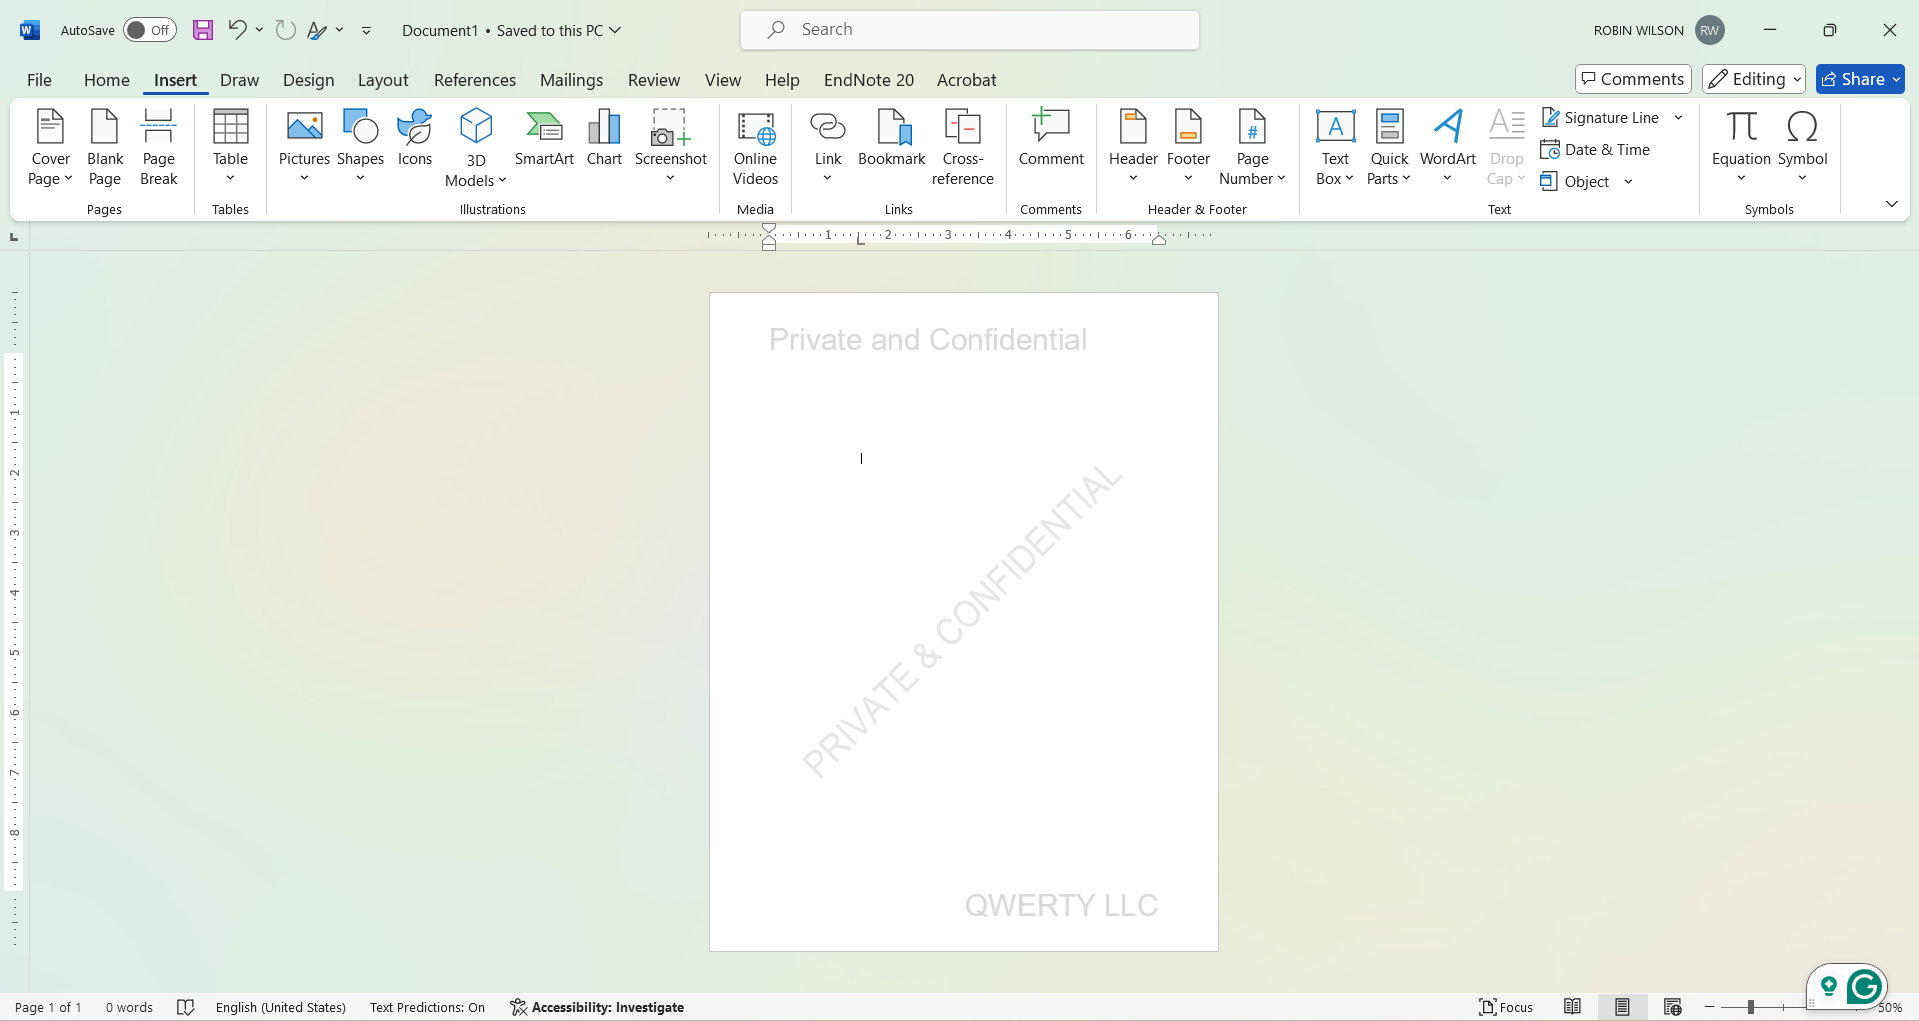
Task: Expand the Object options dropdown
Action: tap(1629, 181)
